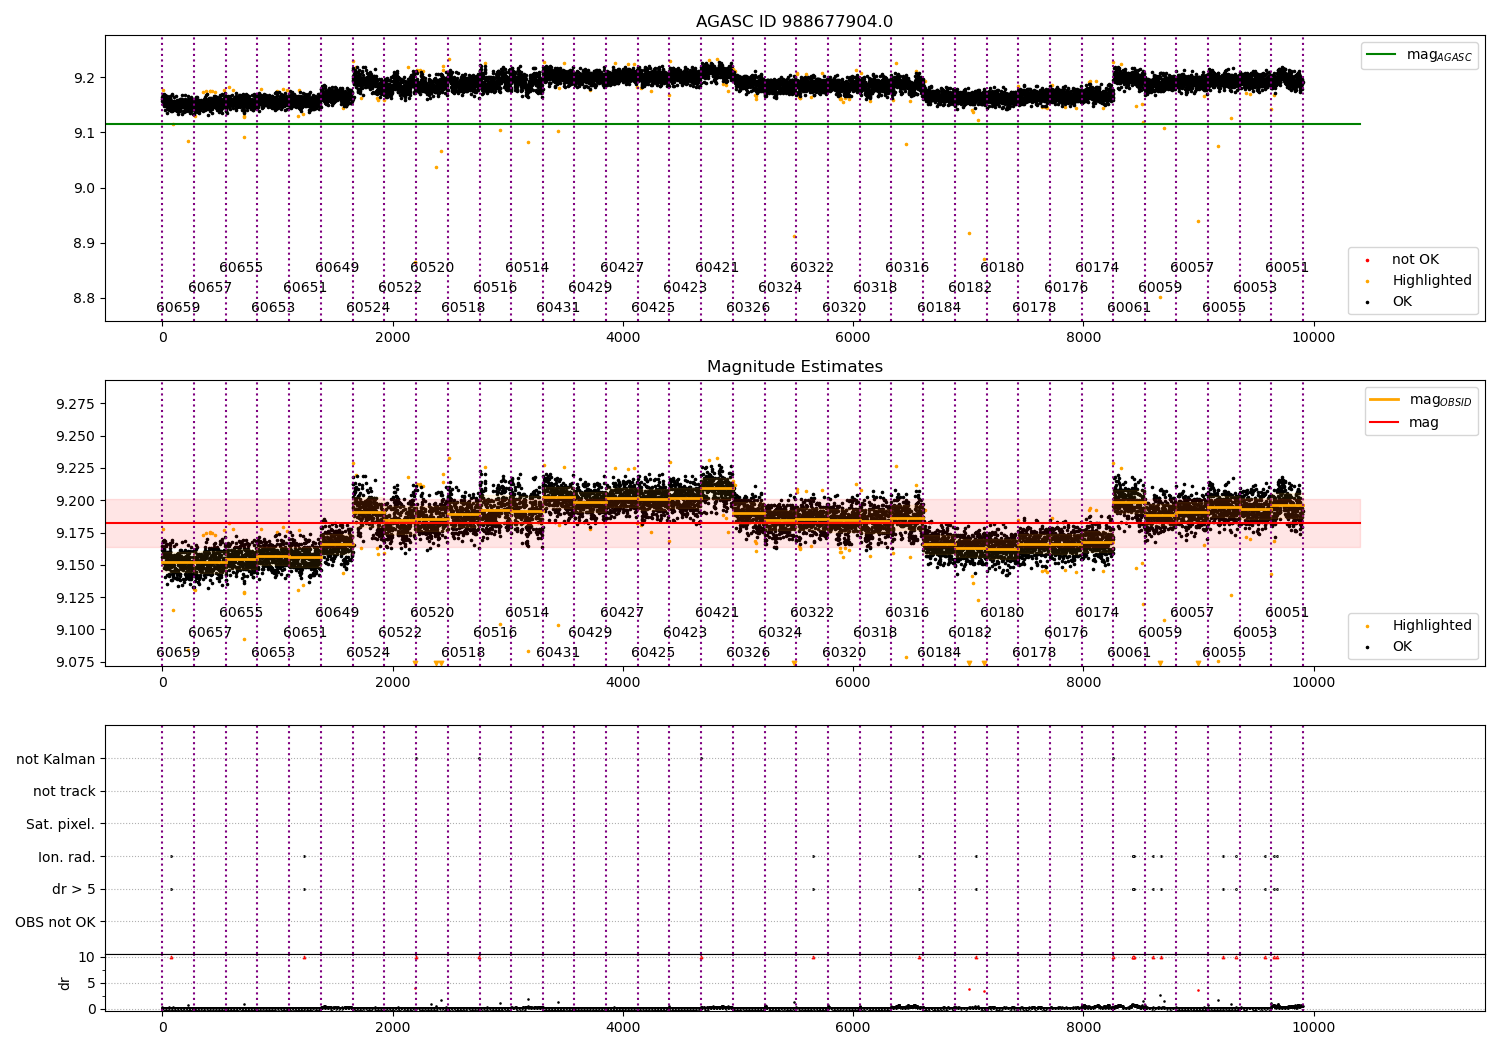Click obsid label '60055' in Magnitude Estimates plot
Screen dimensions: 1500x1050
coord(1224,653)
